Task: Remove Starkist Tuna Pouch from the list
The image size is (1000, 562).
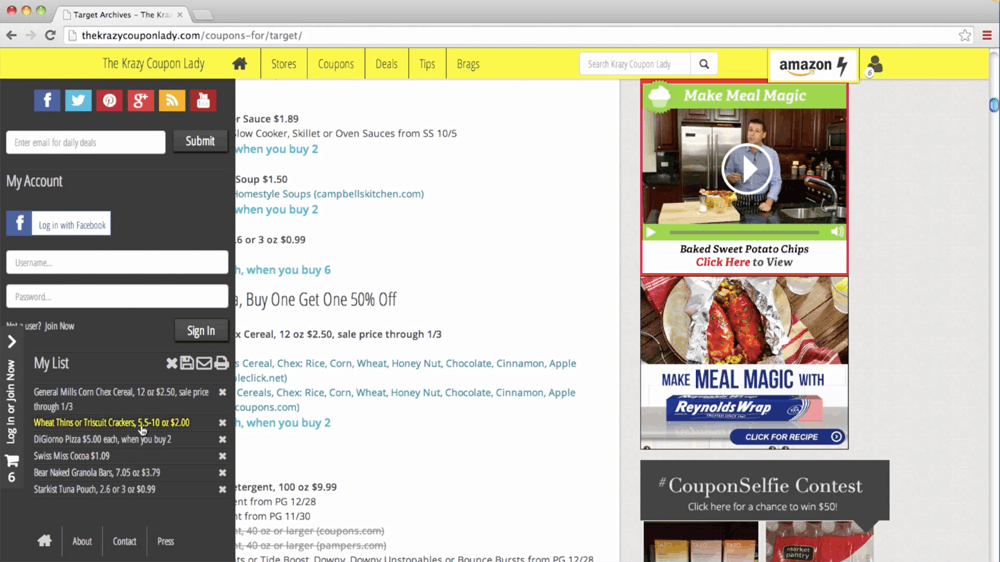Action: coord(223,489)
